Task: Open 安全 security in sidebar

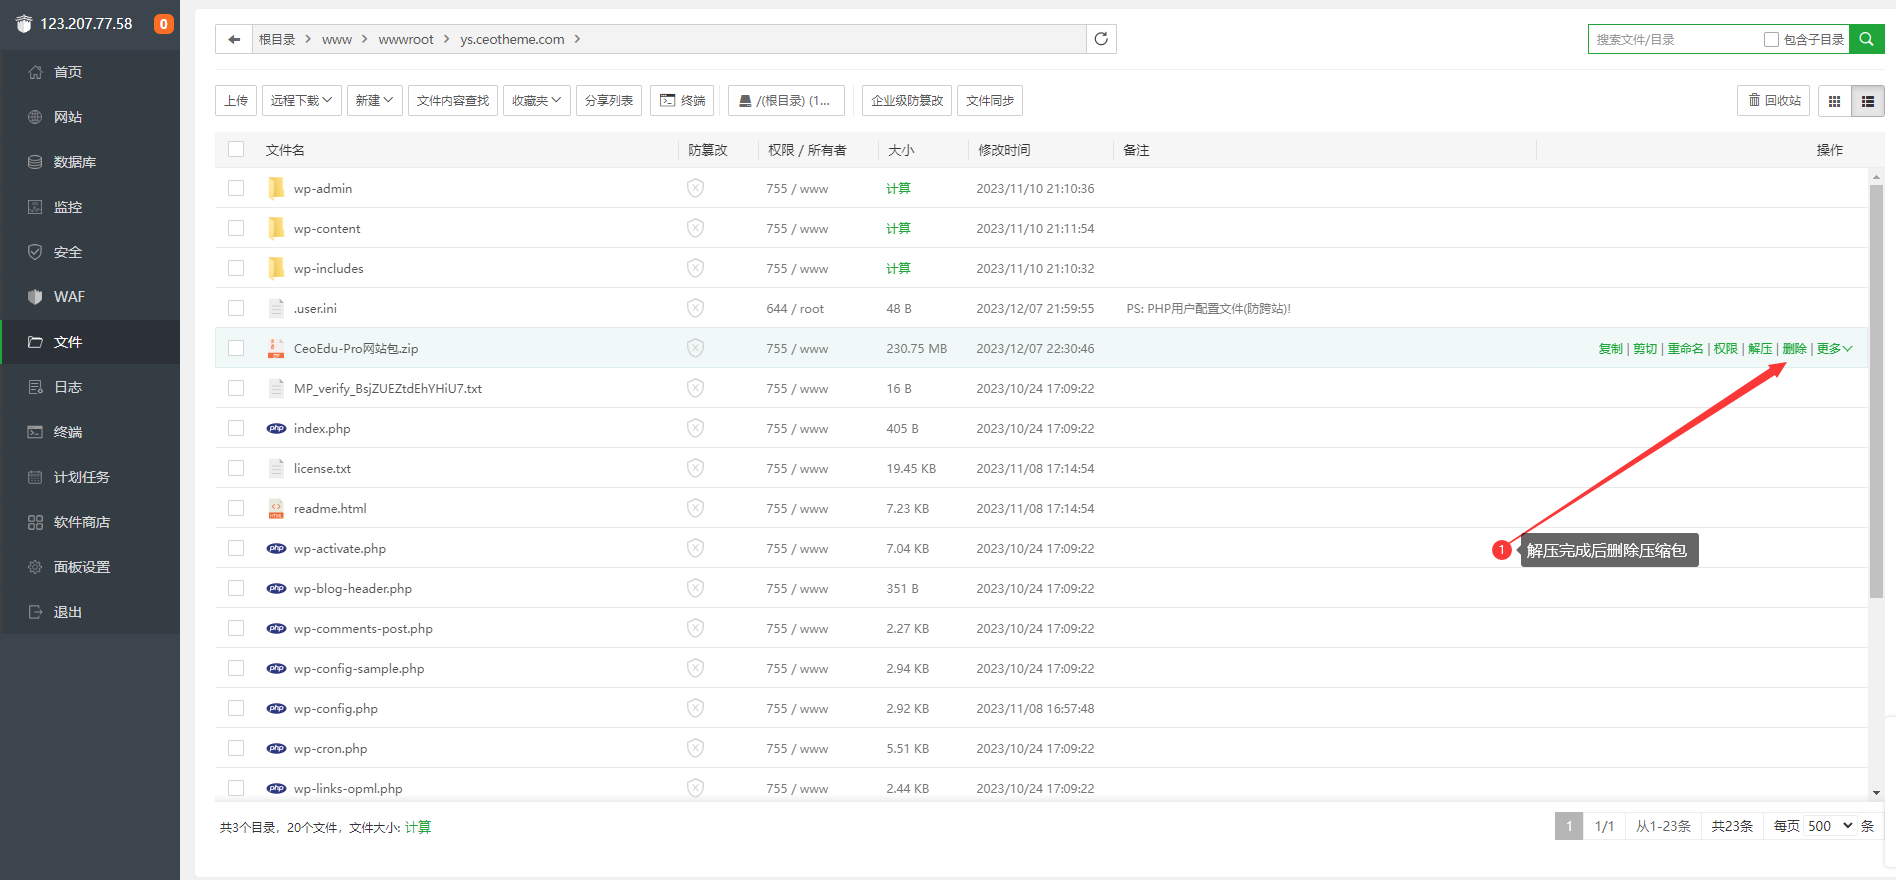Action: click(90, 252)
